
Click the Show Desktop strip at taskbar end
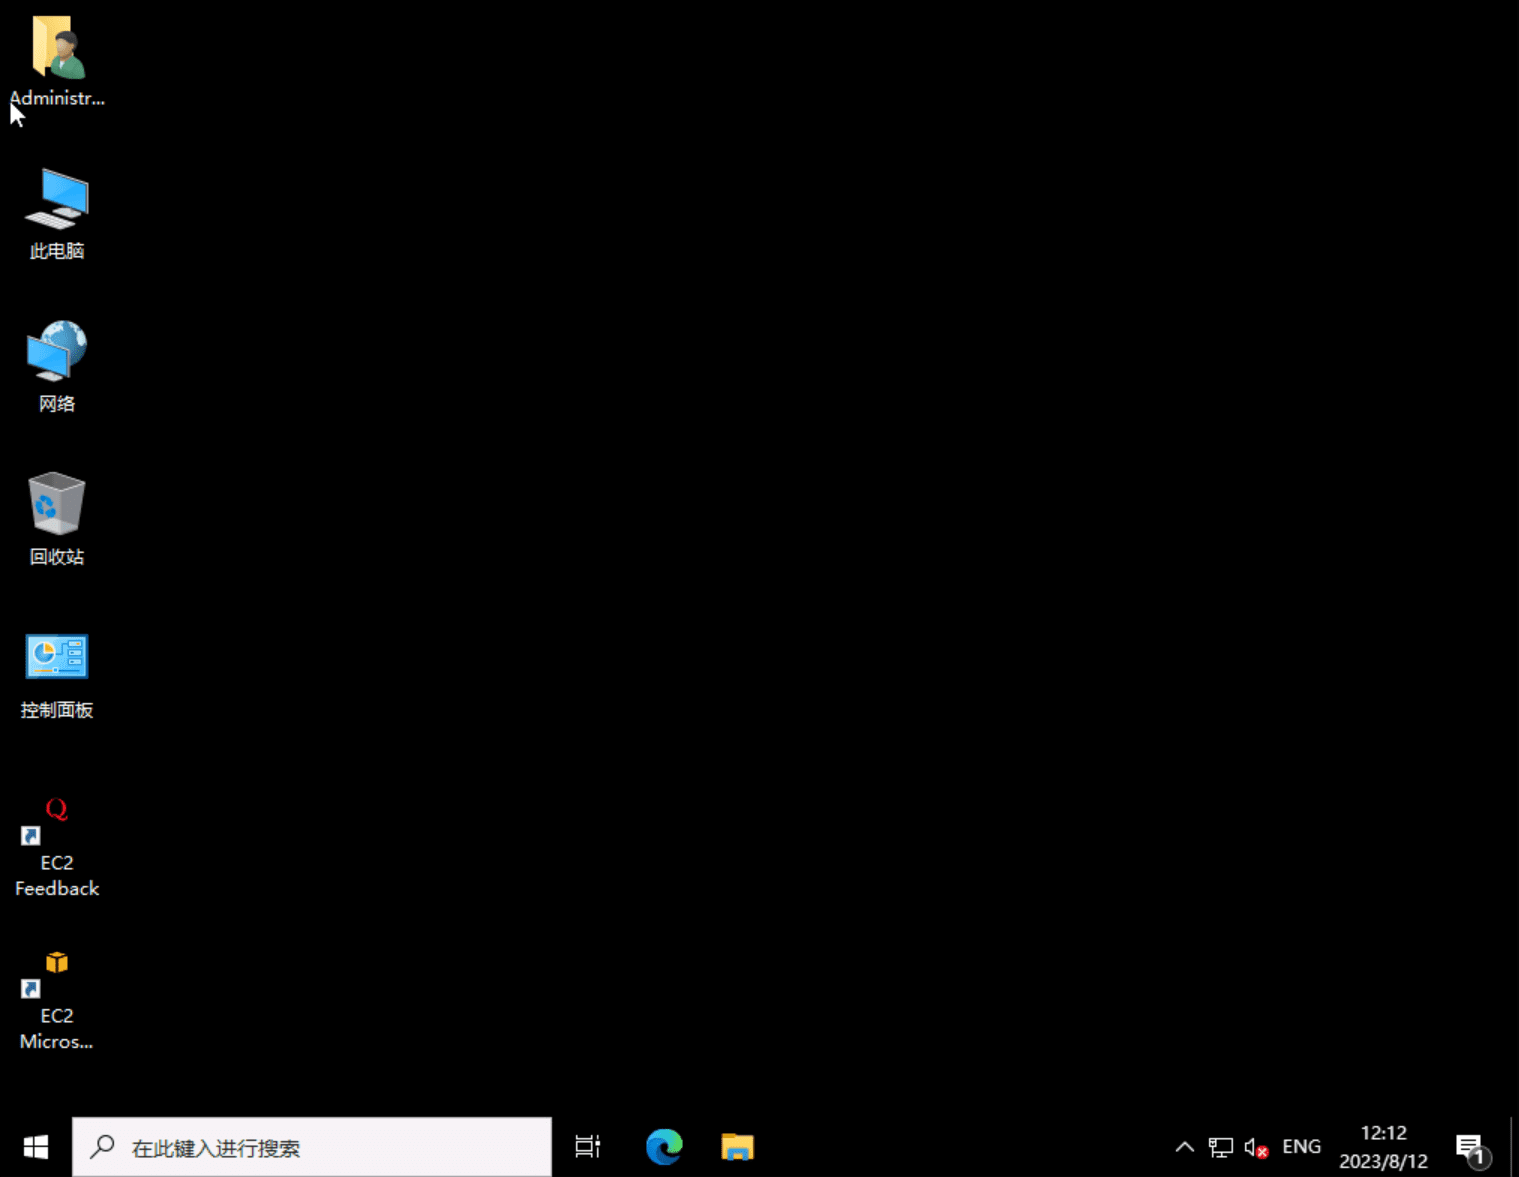[x=1514, y=1147]
